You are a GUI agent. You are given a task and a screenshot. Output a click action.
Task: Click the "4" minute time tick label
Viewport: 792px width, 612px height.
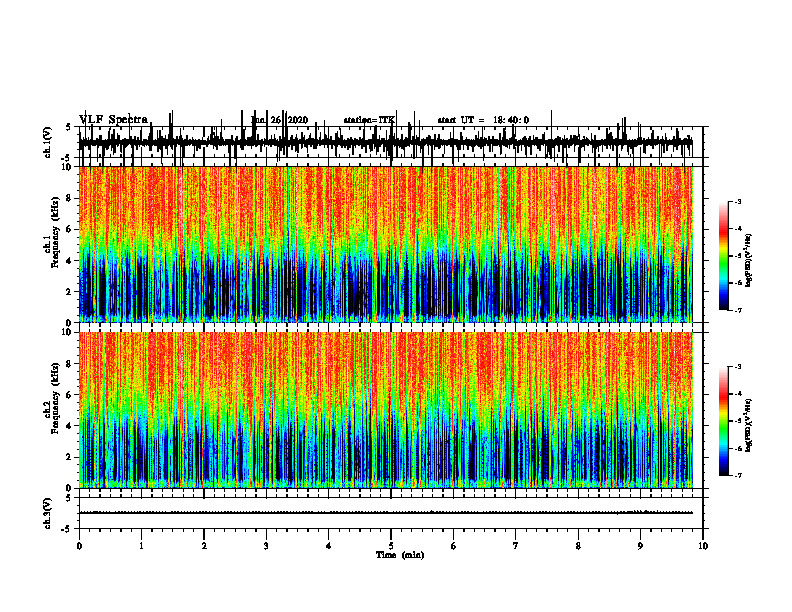[328, 546]
